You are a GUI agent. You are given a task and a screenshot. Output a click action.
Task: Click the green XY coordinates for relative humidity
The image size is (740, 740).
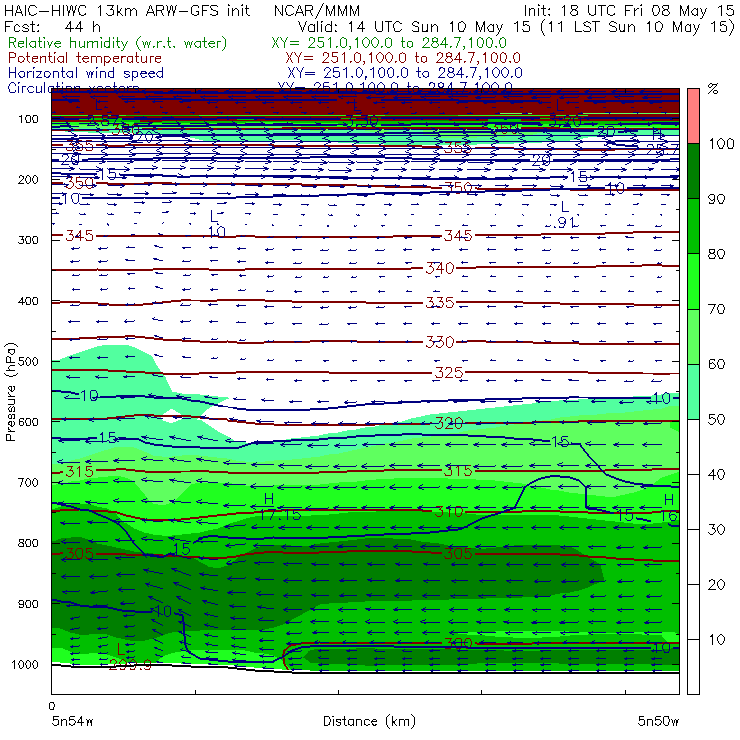coord(389,43)
